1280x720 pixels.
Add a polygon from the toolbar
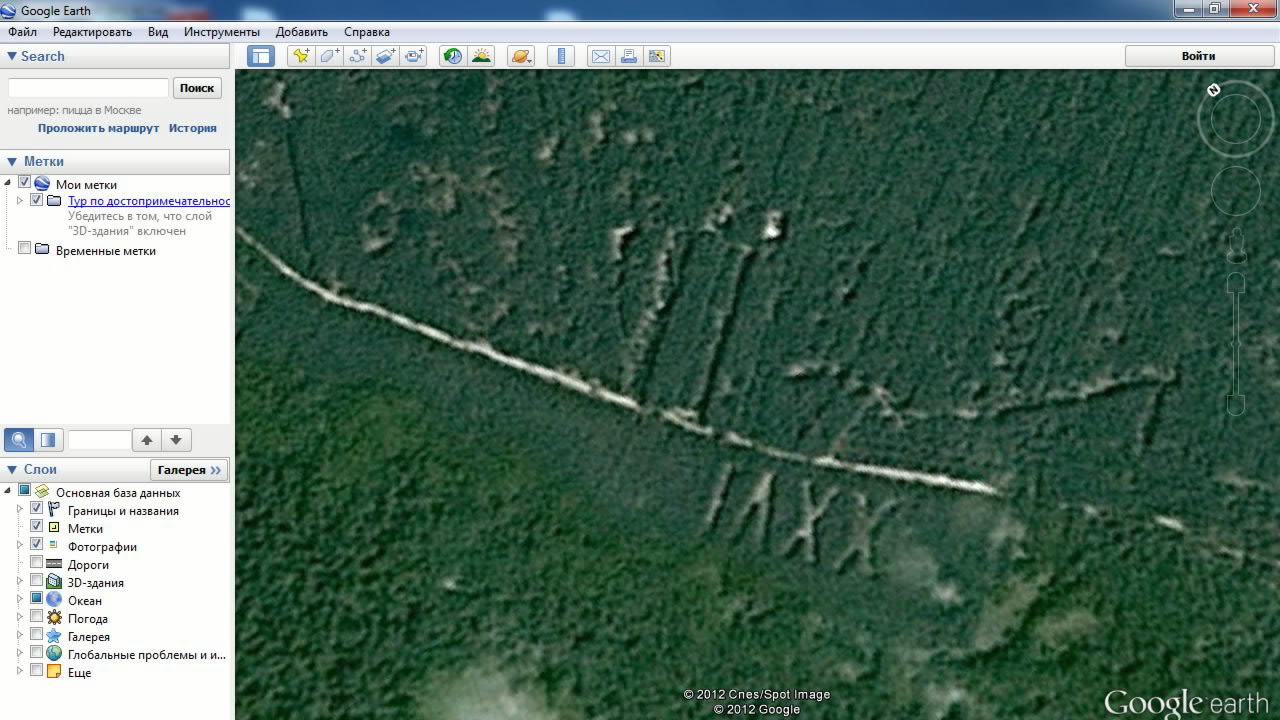[329, 56]
